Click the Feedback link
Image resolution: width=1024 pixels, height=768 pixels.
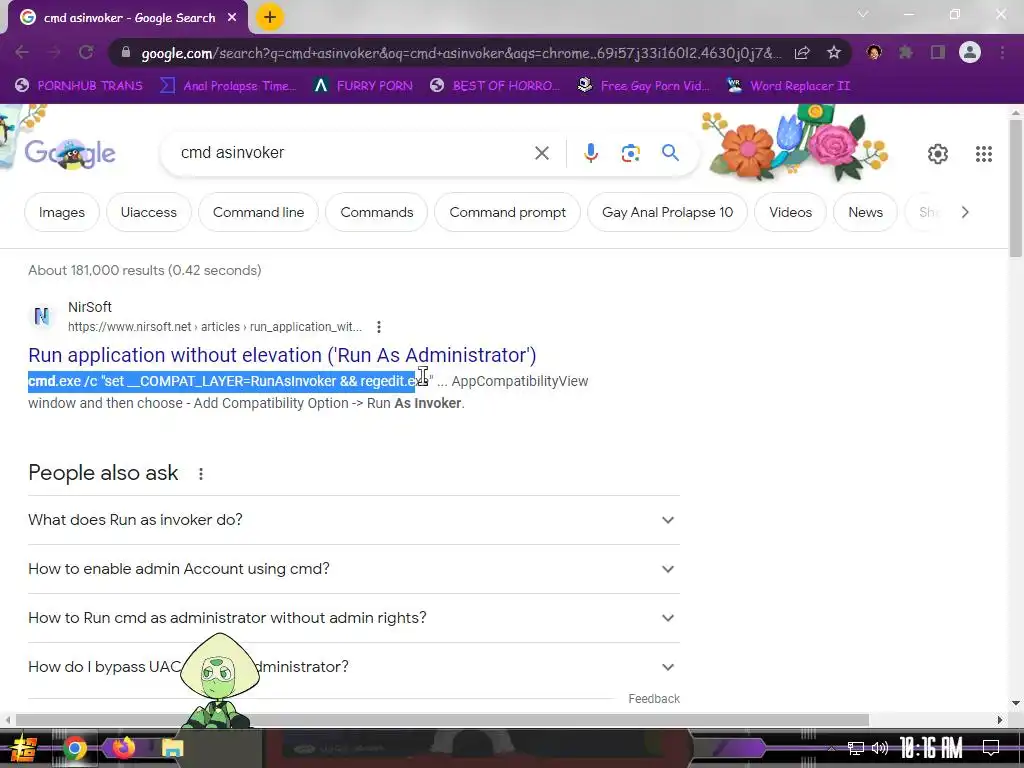pos(654,699)
